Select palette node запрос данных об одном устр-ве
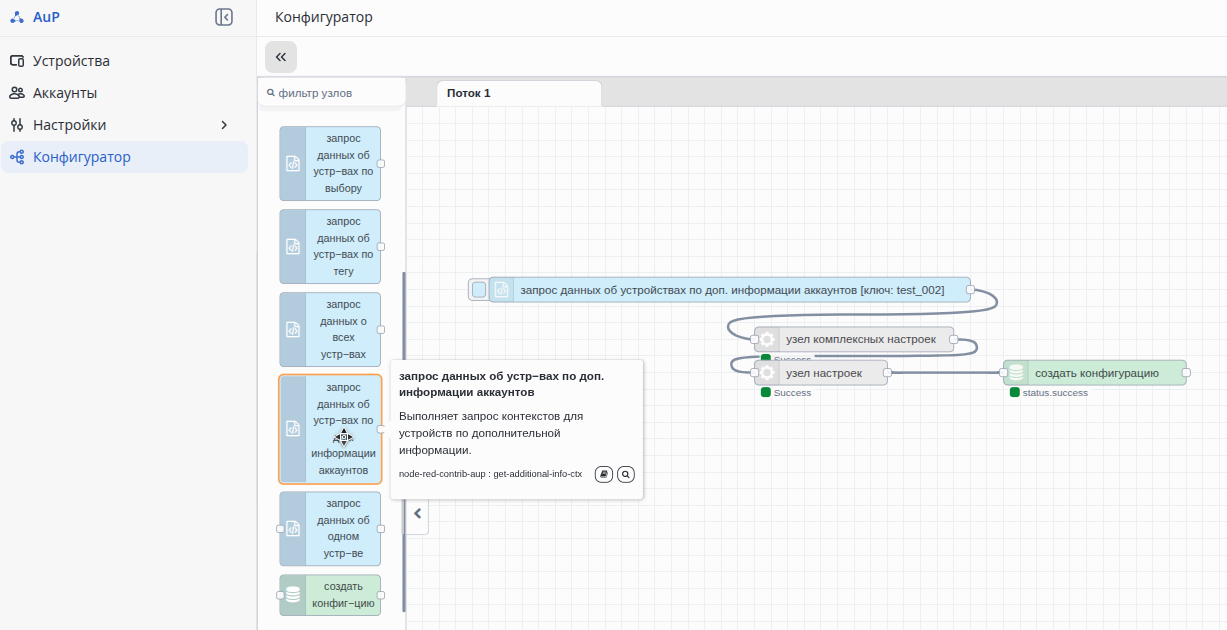The height and width of the screenshot is (630, 1227). point(330,528)
